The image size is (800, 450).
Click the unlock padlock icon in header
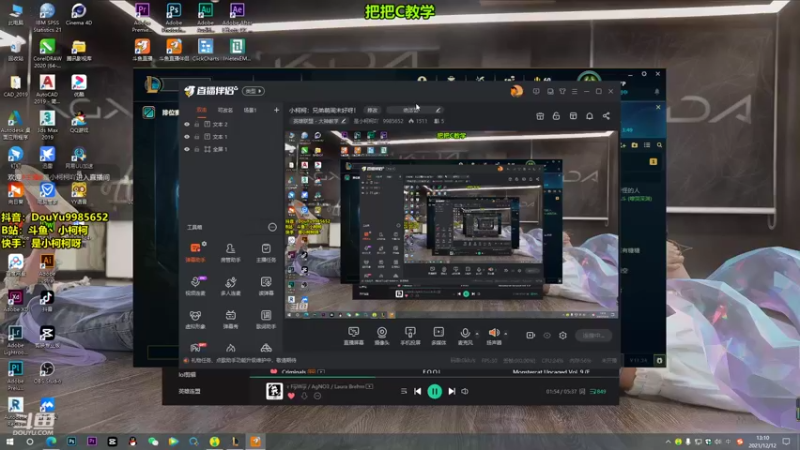(556, 116)
